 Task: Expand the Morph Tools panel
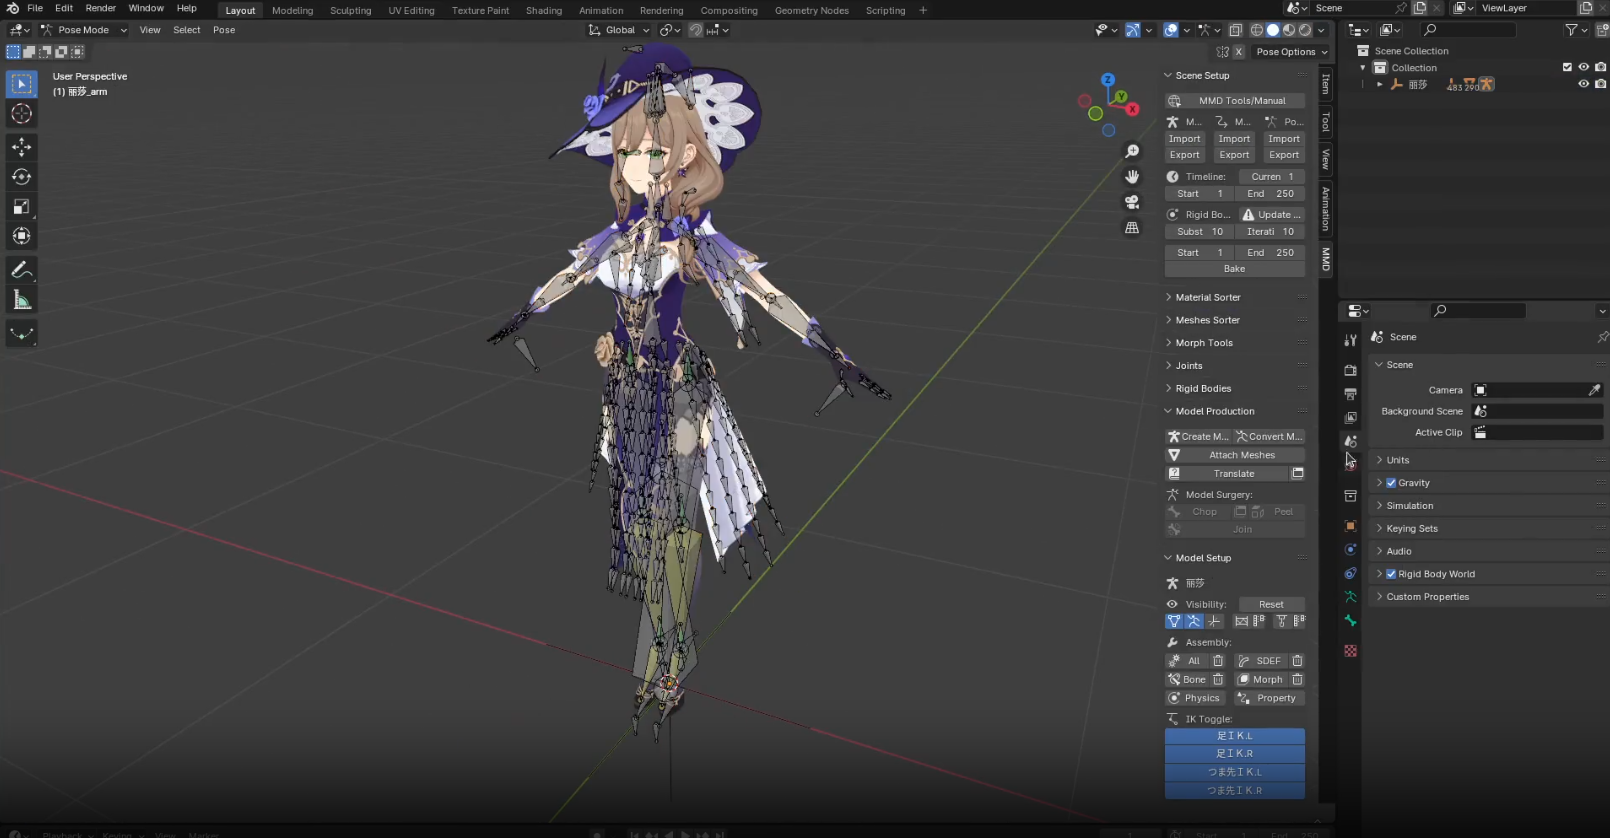(x=1204, y=343)
